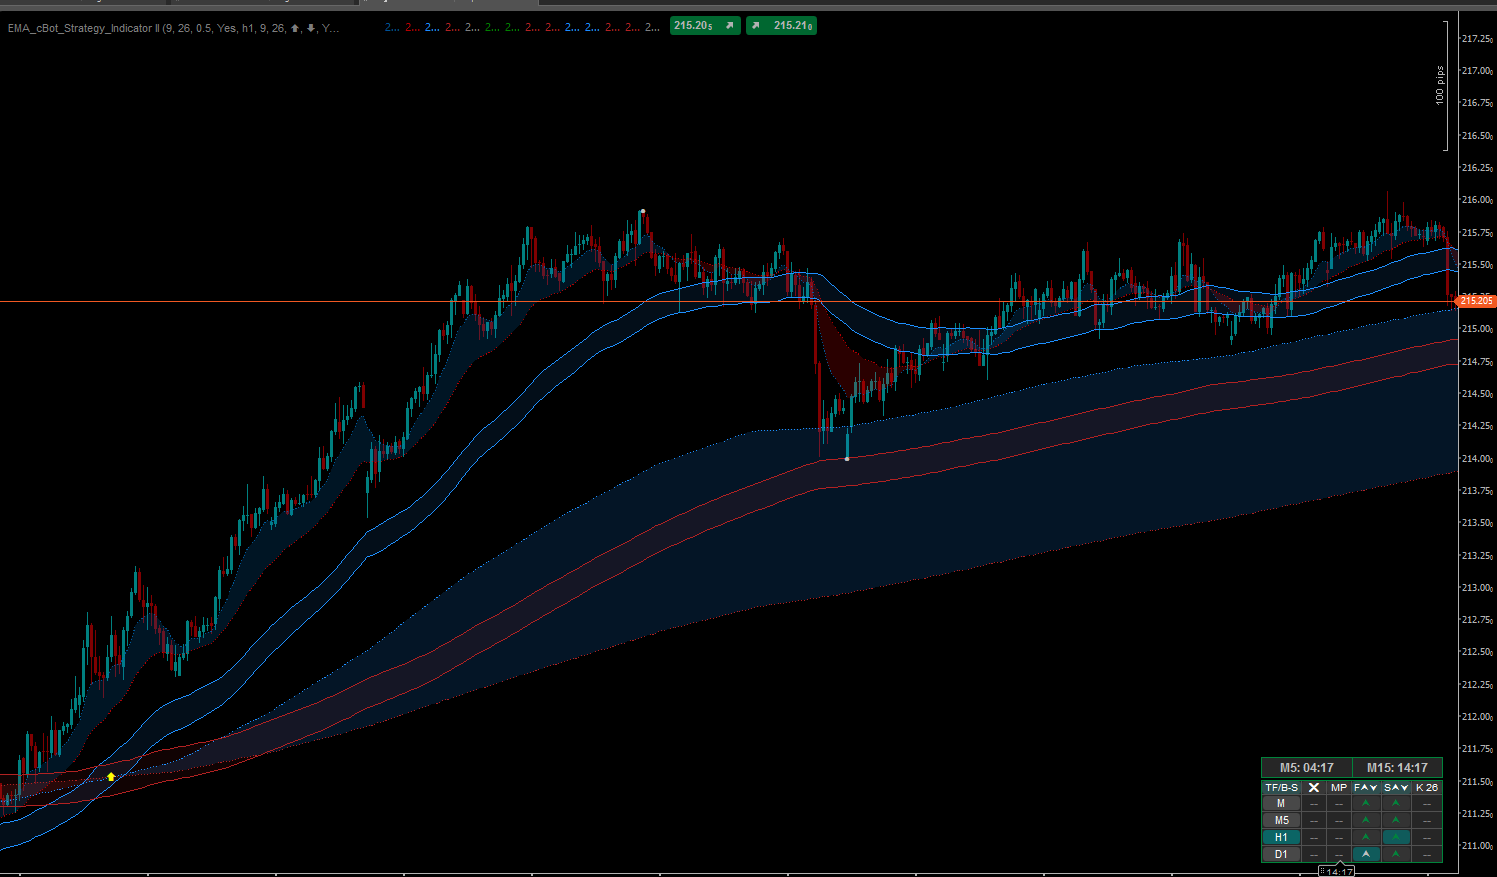Click the green F arrow in row M
1497x877 pixels.
pos(1366,803)
